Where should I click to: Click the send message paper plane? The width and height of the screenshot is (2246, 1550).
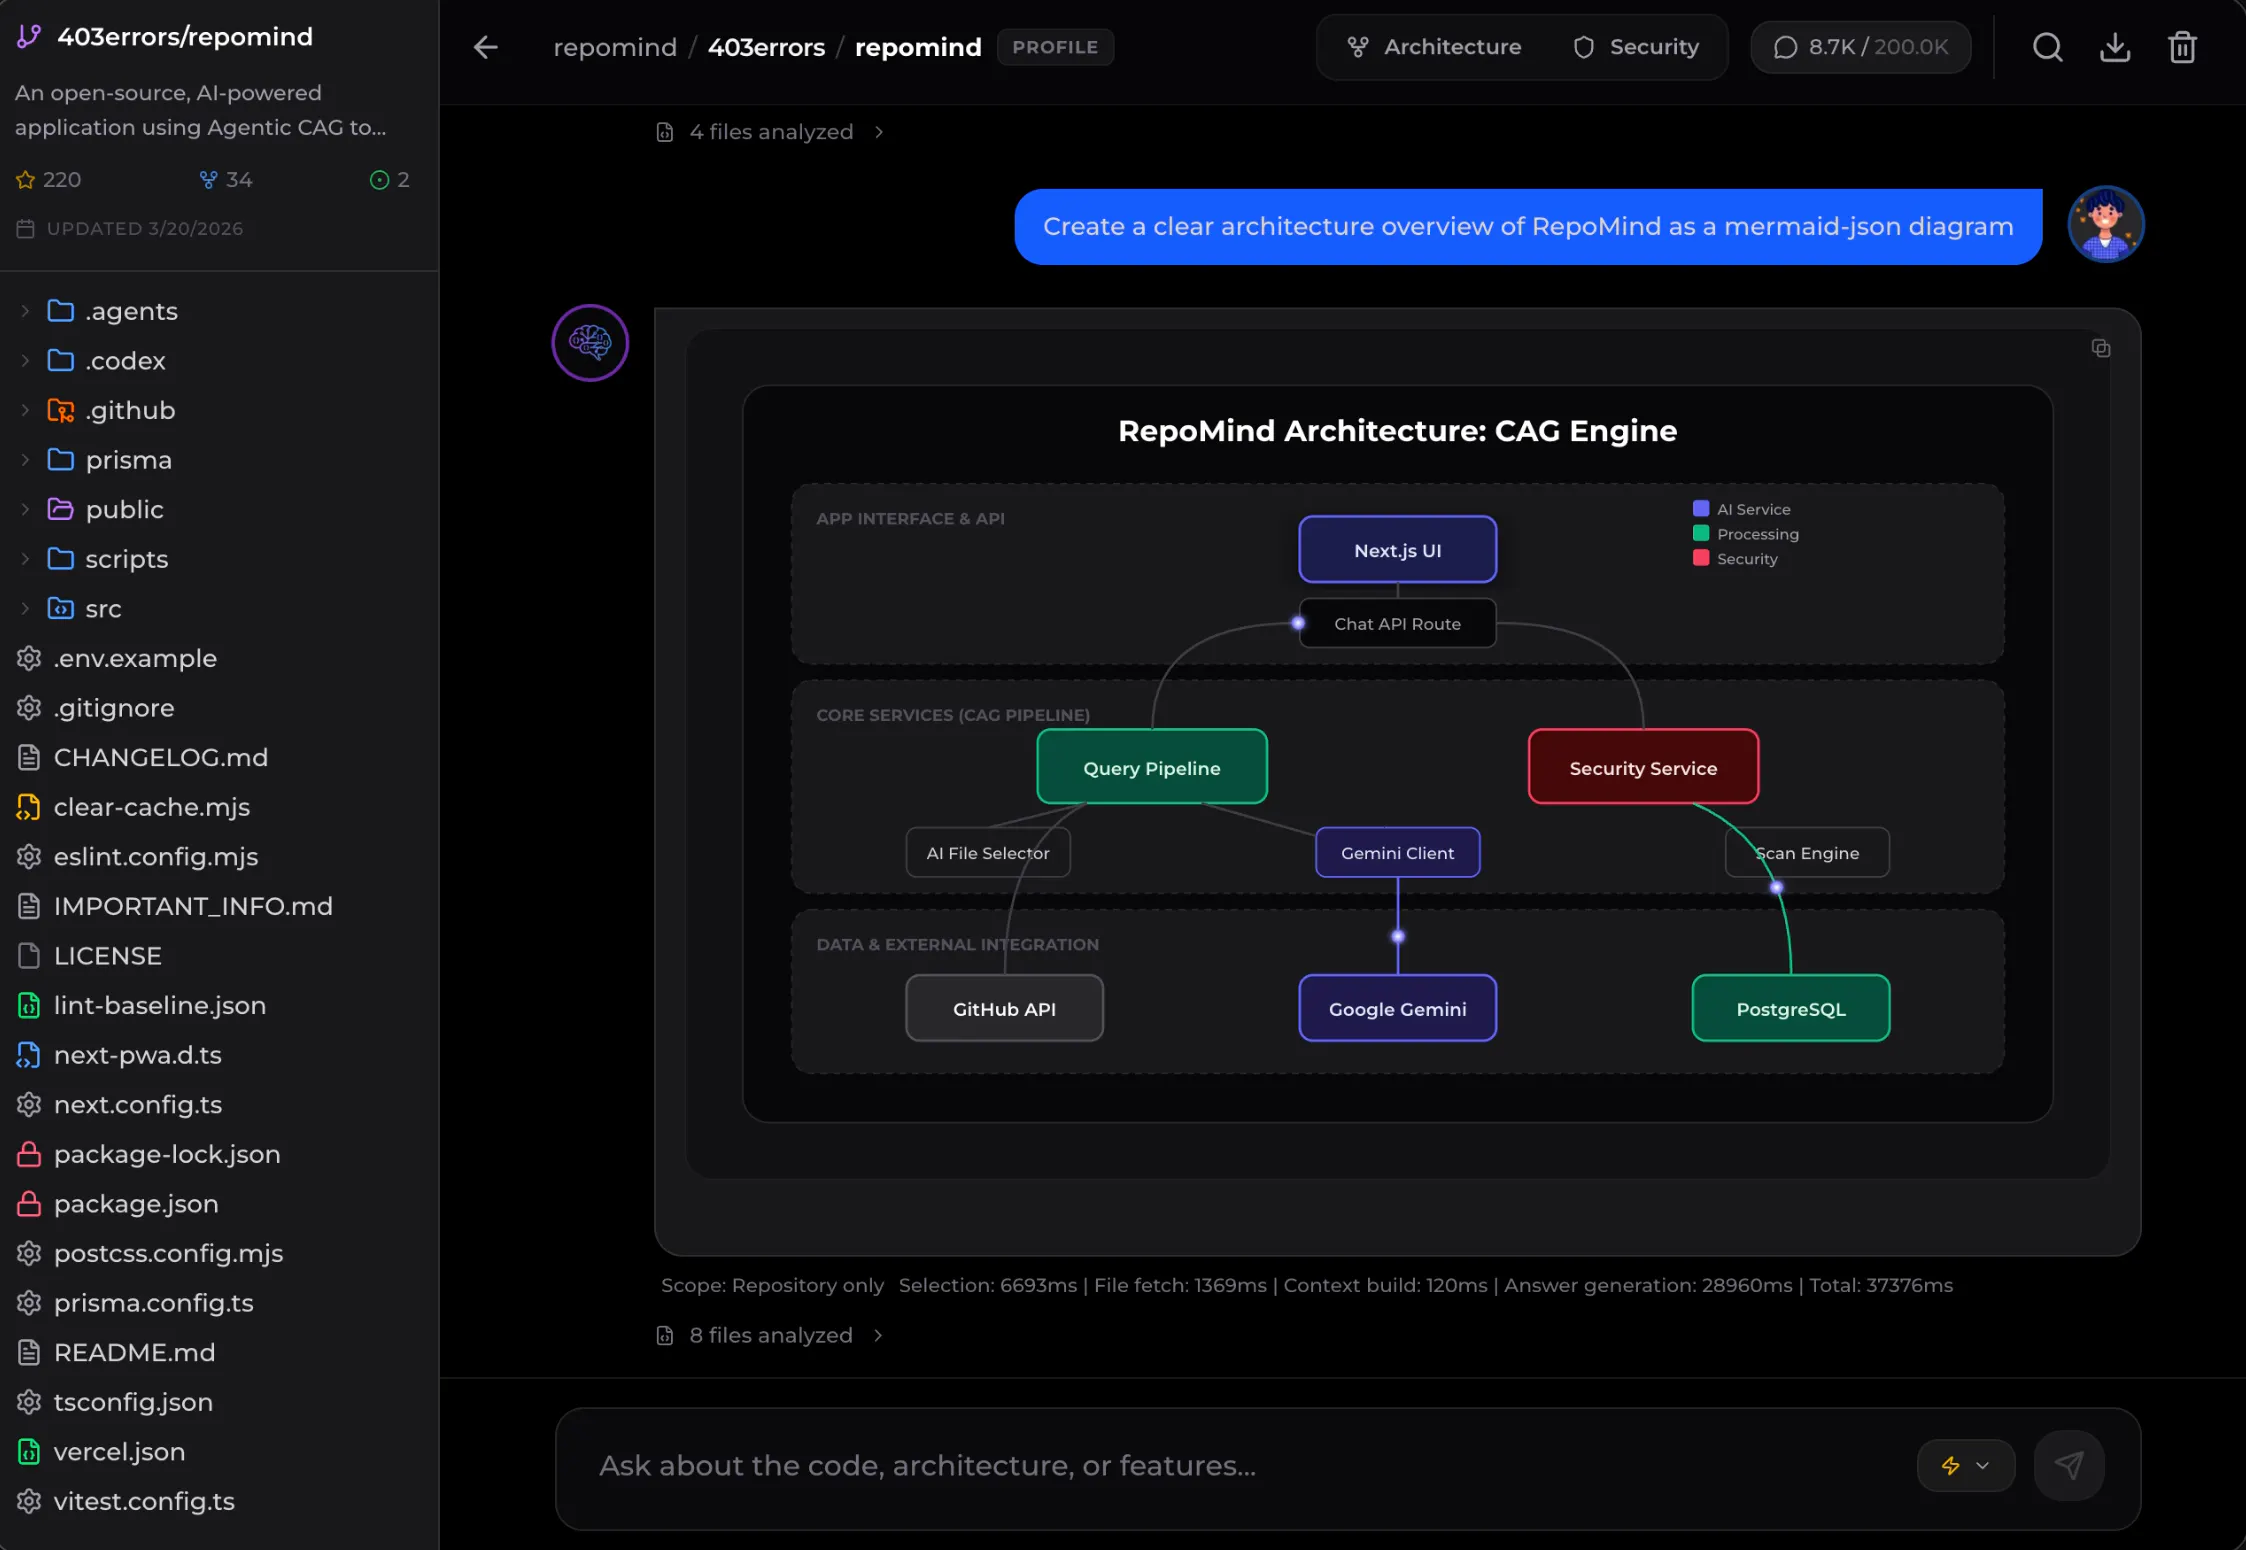2069,1465
